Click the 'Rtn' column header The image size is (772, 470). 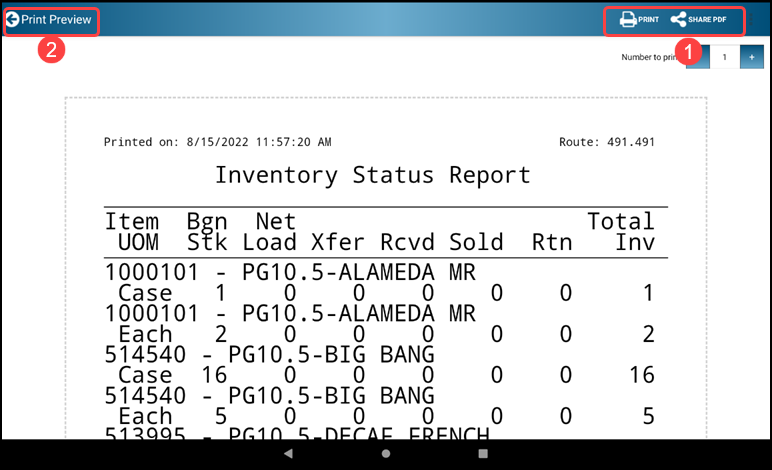[x=552, y=242]
